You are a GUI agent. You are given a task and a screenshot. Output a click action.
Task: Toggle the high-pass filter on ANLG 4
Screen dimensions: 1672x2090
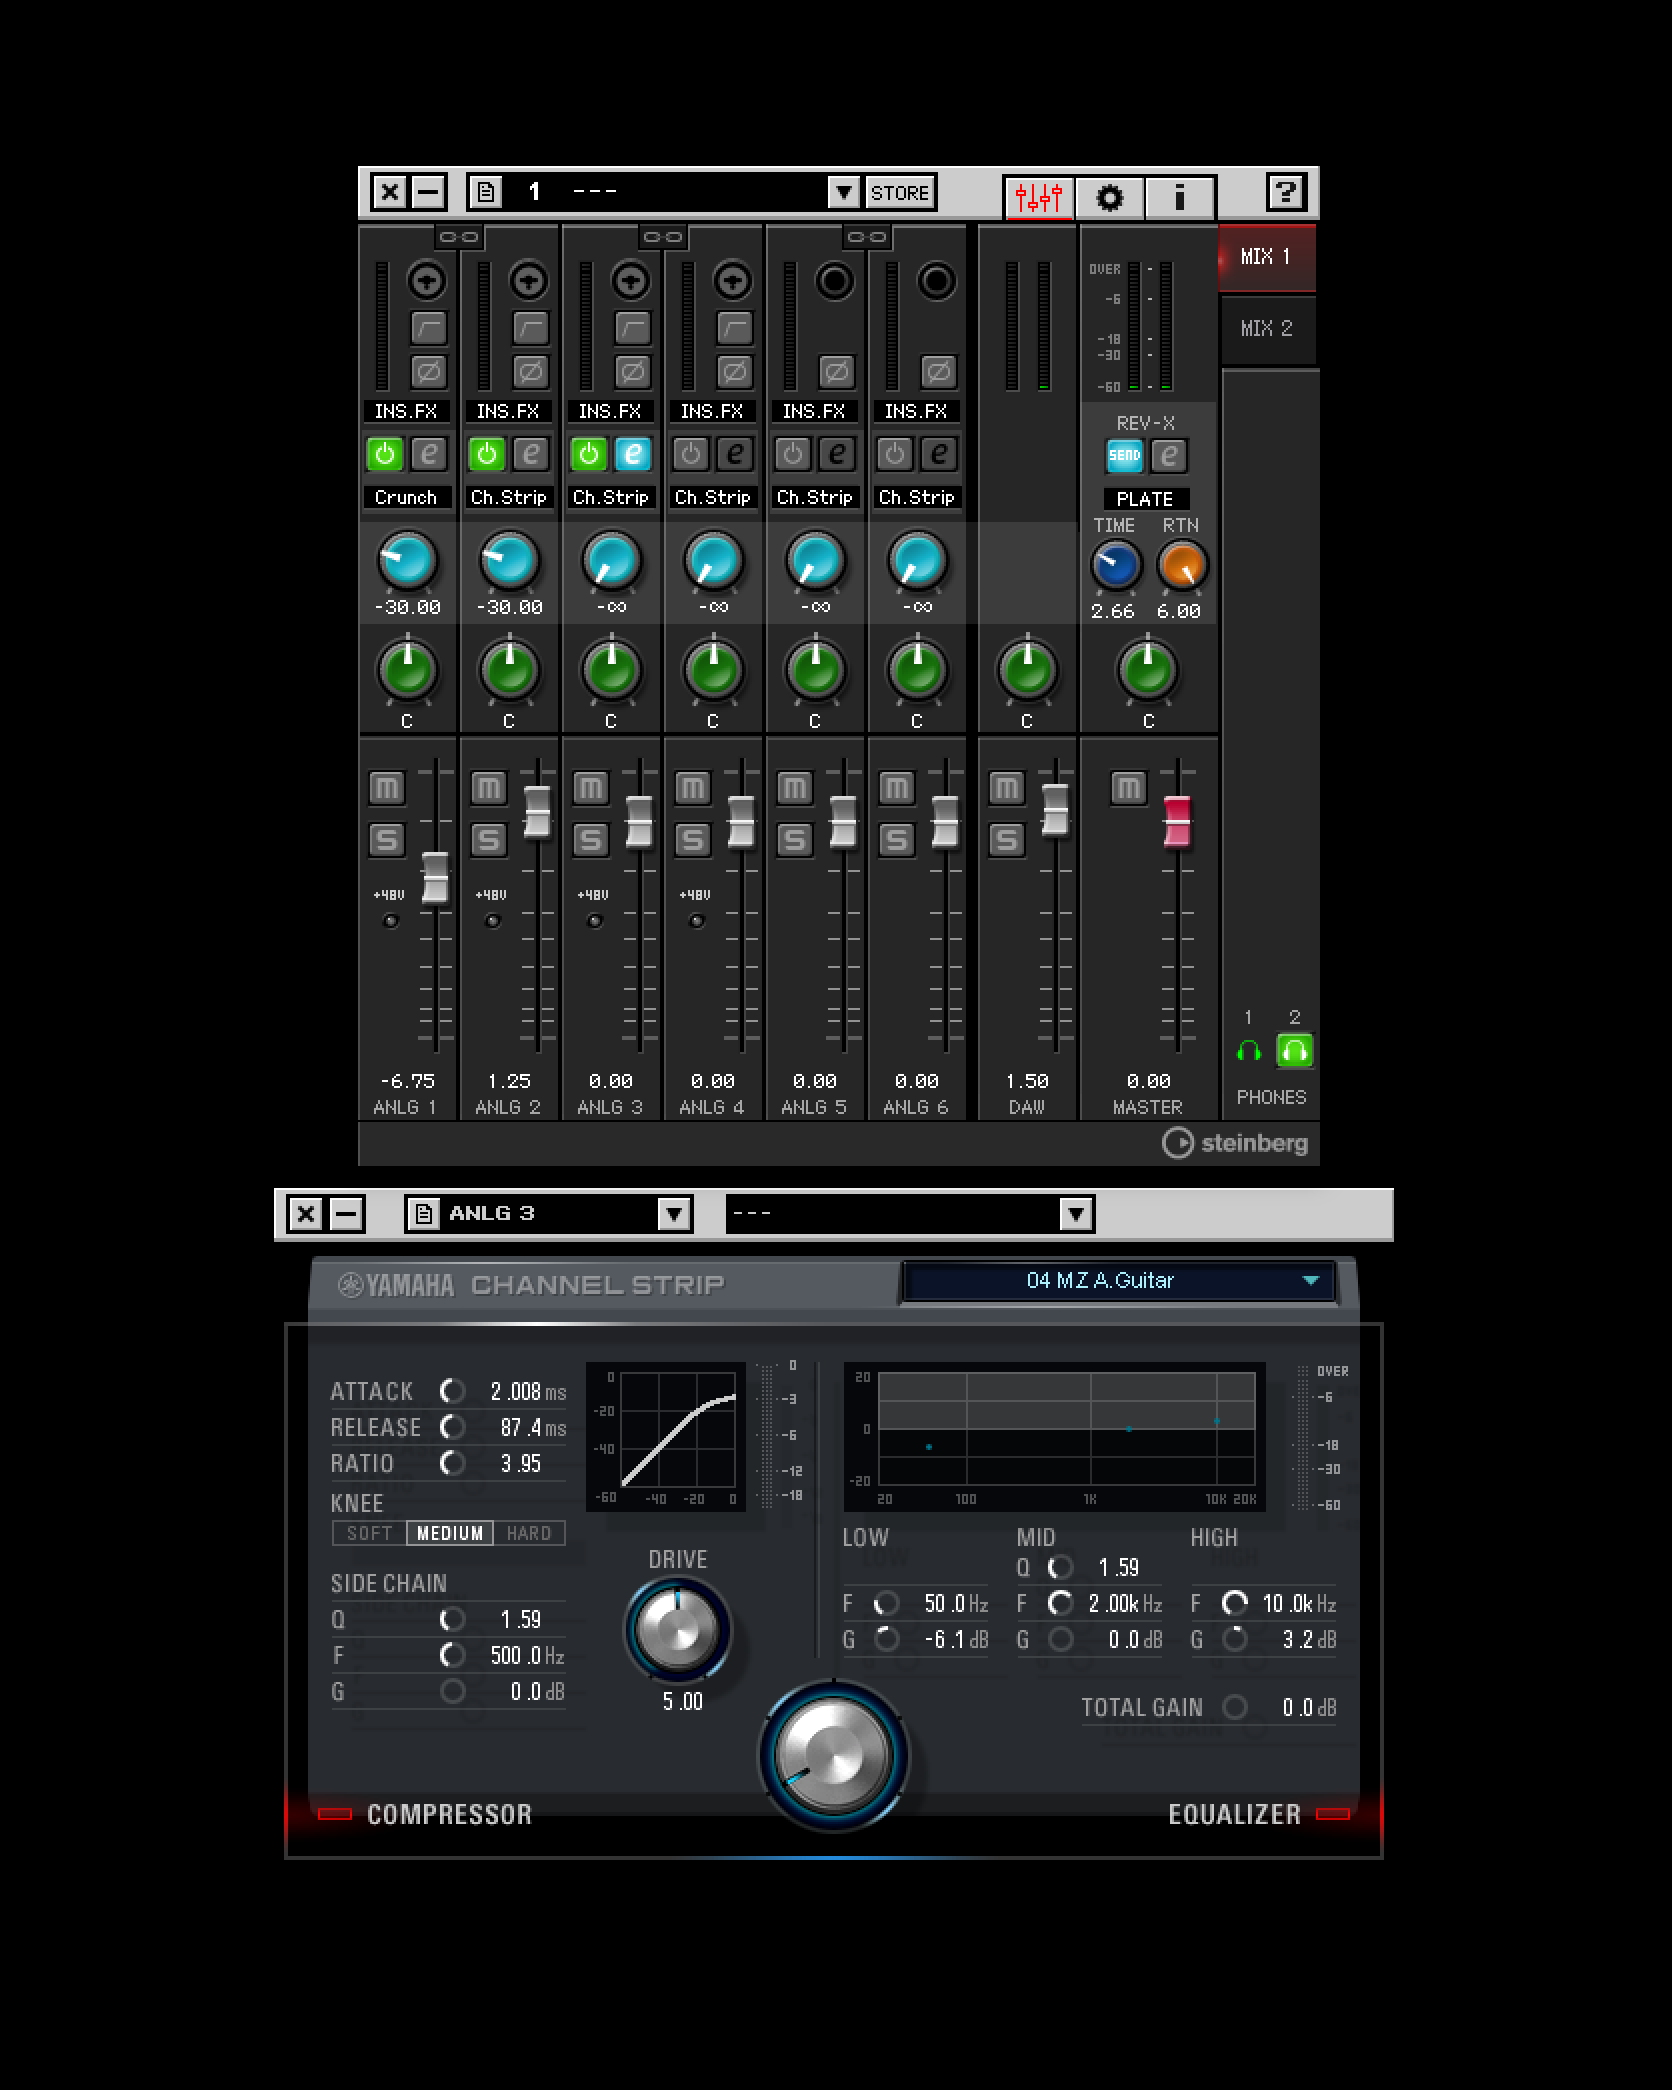coord(735,327)
